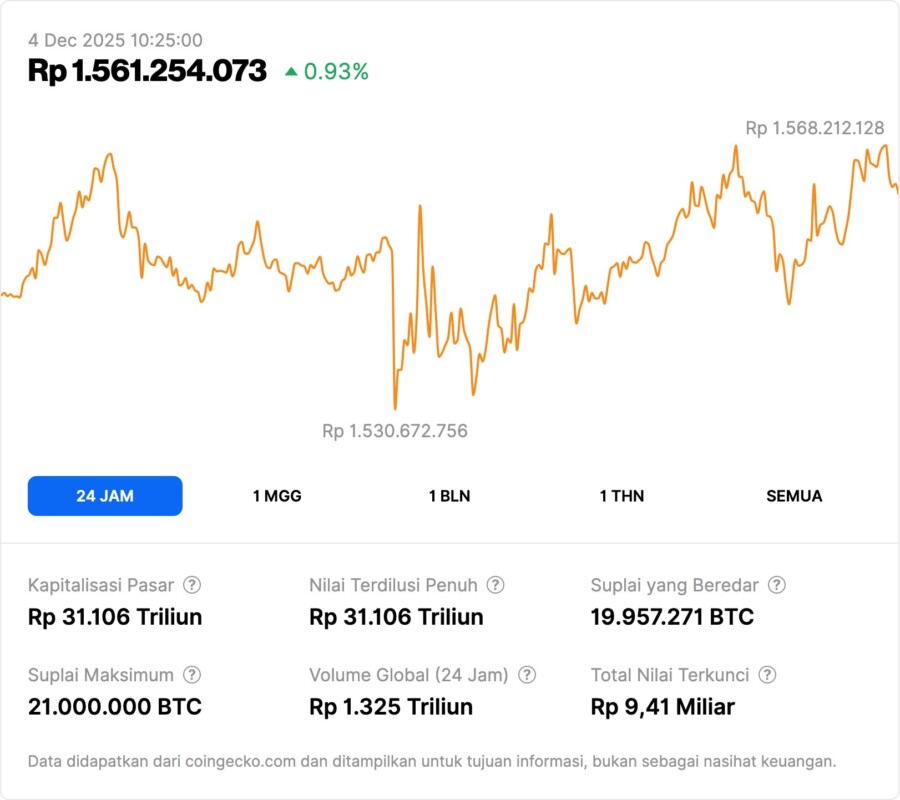Choose the 1 BLN time range
This screenshot has height=800, width=900.
click(449, 496)
